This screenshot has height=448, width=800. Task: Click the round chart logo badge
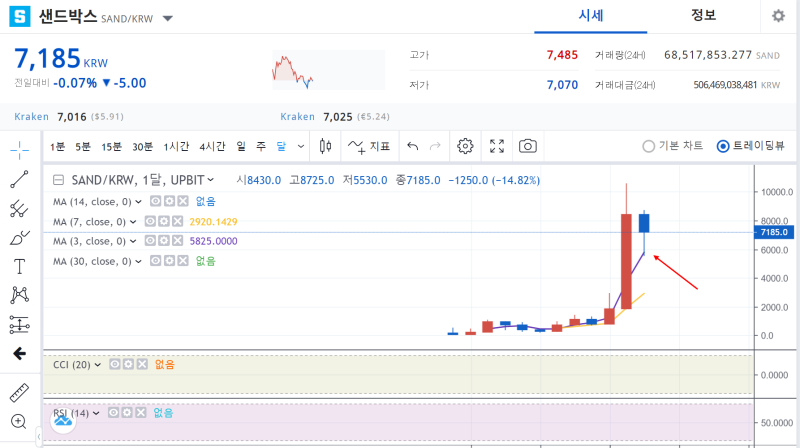(63, 420)
